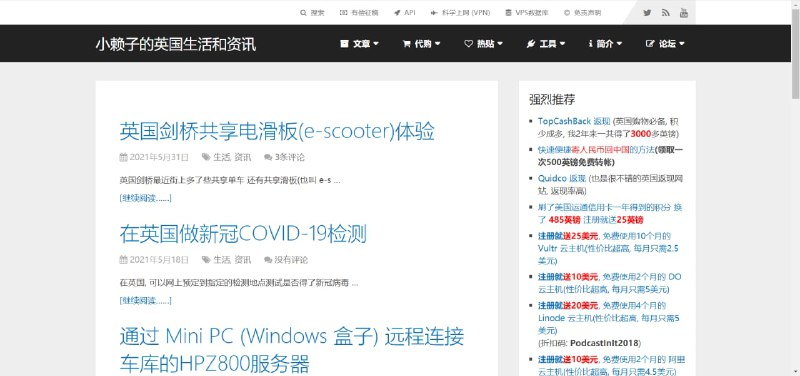Click the calendar icon beside 2021年5月31日
This screenshot has width=800, height=376.
[x=123, y=157]
